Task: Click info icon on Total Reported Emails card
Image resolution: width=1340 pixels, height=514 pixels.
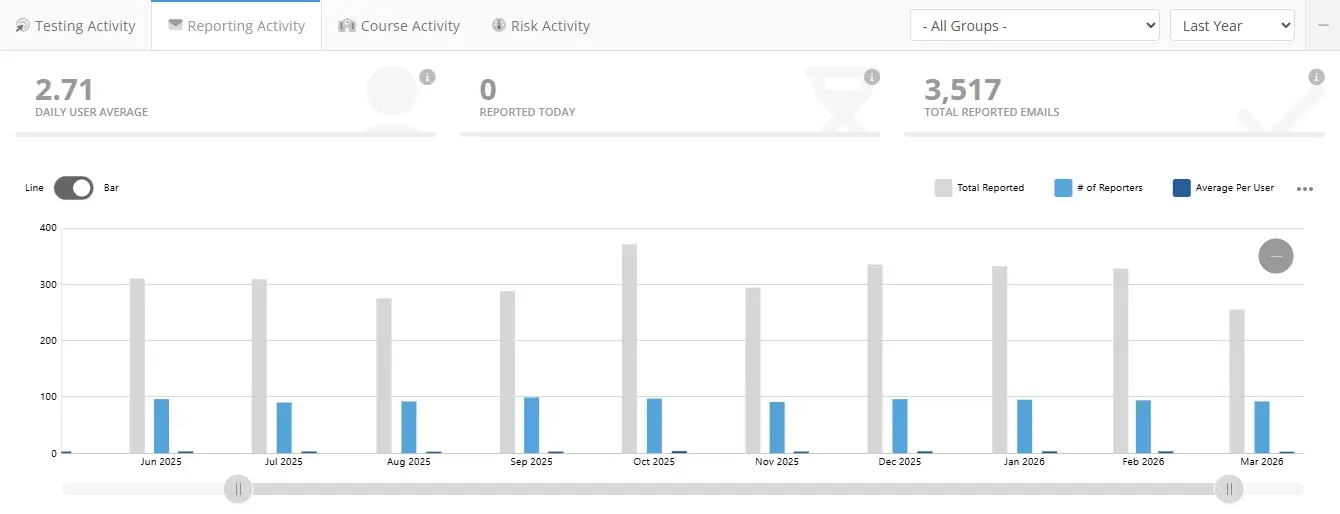Action: 1315,77
